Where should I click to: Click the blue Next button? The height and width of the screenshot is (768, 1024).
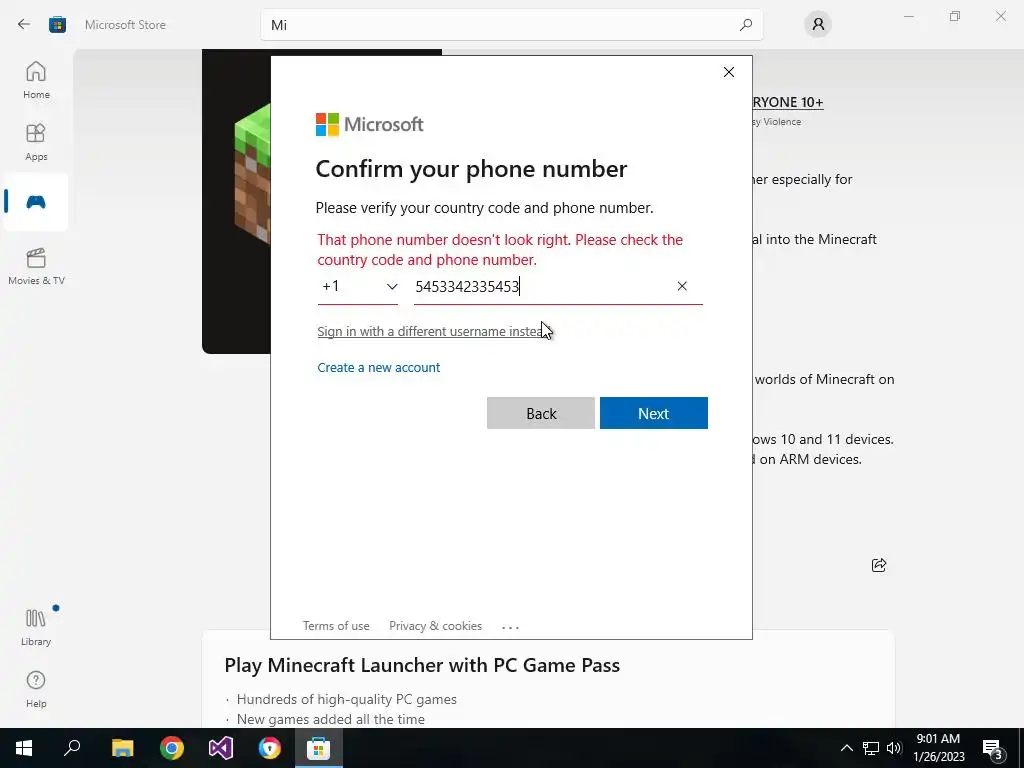[654, 413]
